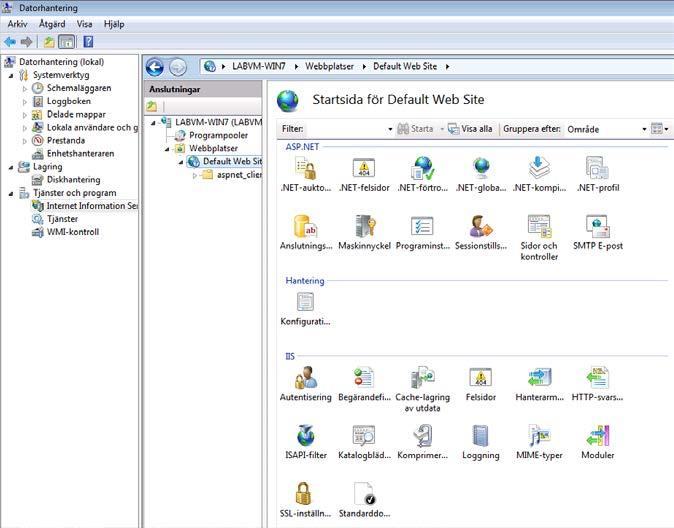Open the Loggning icon

[x=481, y=436]
